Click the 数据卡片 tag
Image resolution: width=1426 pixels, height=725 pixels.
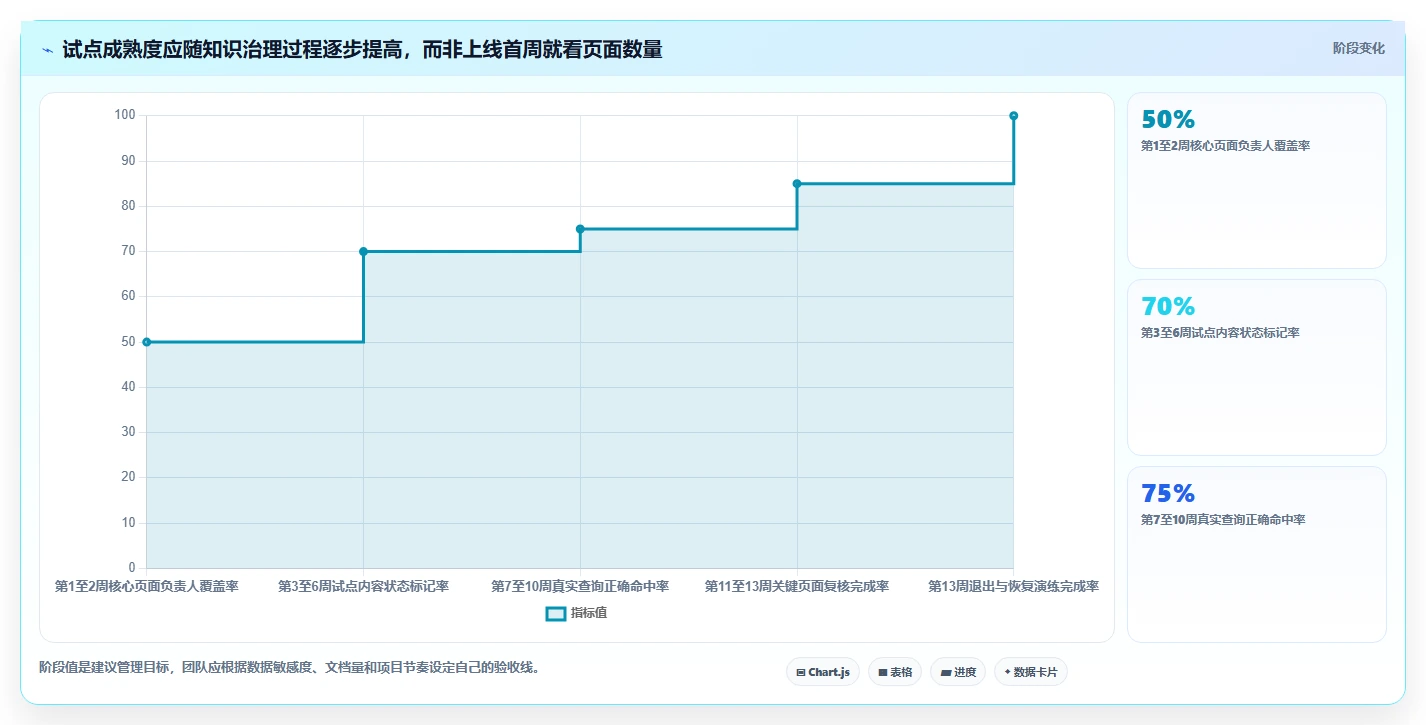[x=1031, y=672]
